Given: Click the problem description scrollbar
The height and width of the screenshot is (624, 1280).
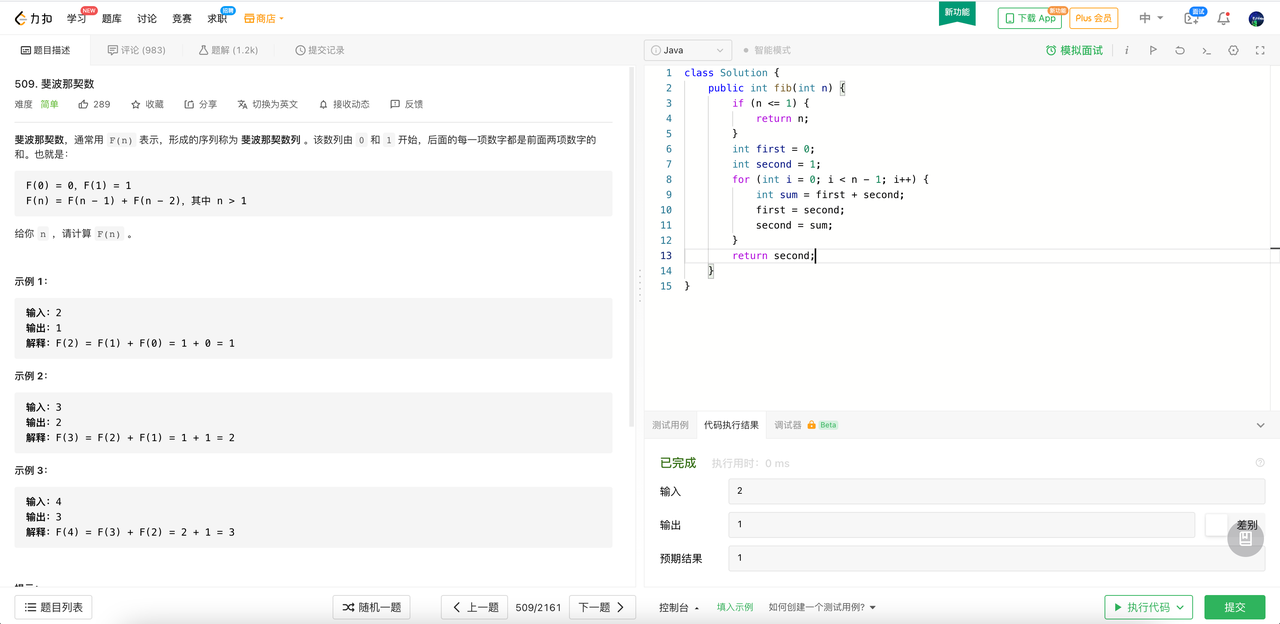Looking at the screenshot, I should (630, 245).
